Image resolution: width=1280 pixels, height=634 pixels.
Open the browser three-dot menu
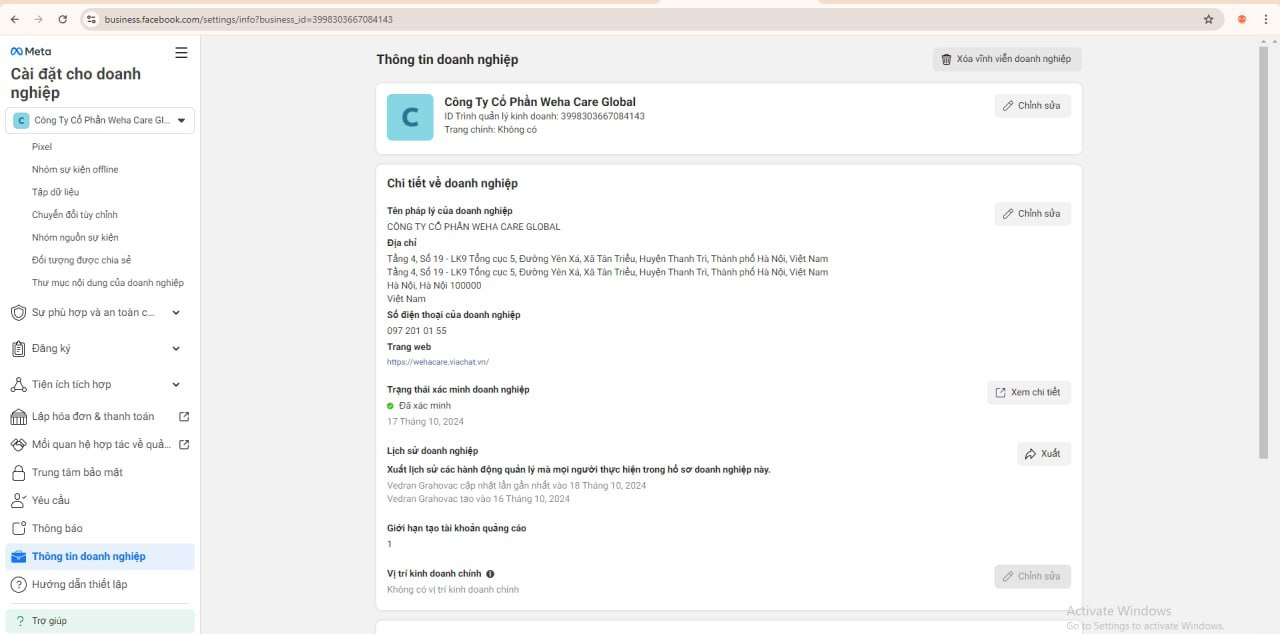(1266, 19)
